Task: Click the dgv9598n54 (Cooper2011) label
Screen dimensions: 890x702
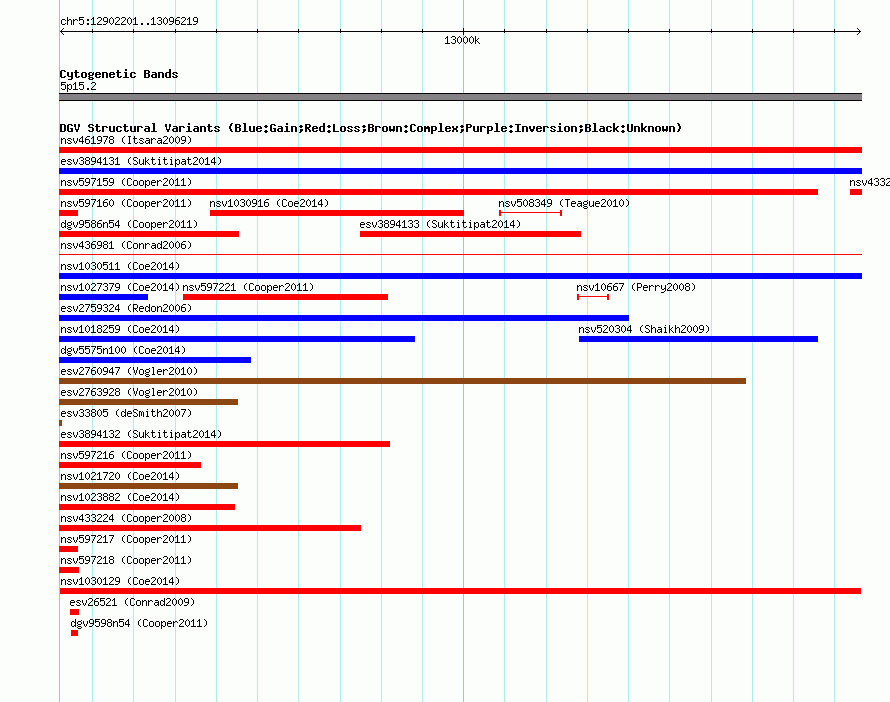Action: 139,623
